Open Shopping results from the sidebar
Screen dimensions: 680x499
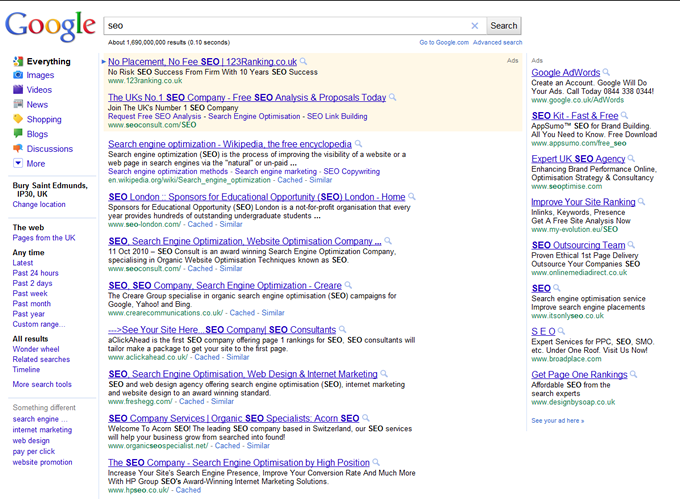(43, 119)
